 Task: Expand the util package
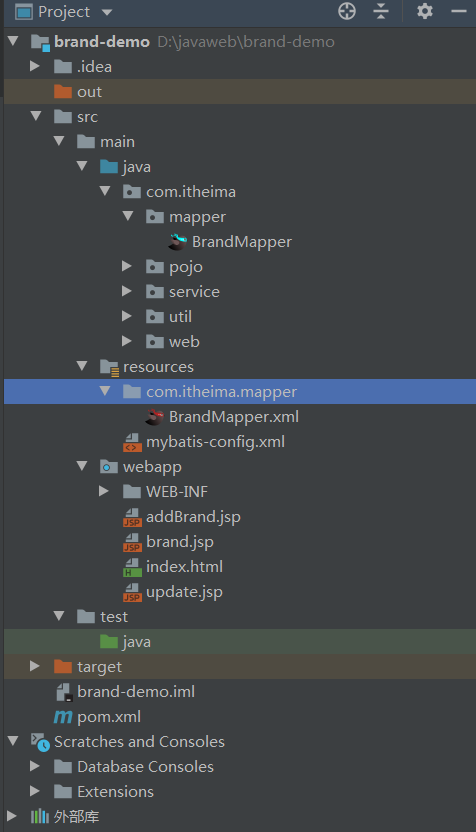point(127,316)
